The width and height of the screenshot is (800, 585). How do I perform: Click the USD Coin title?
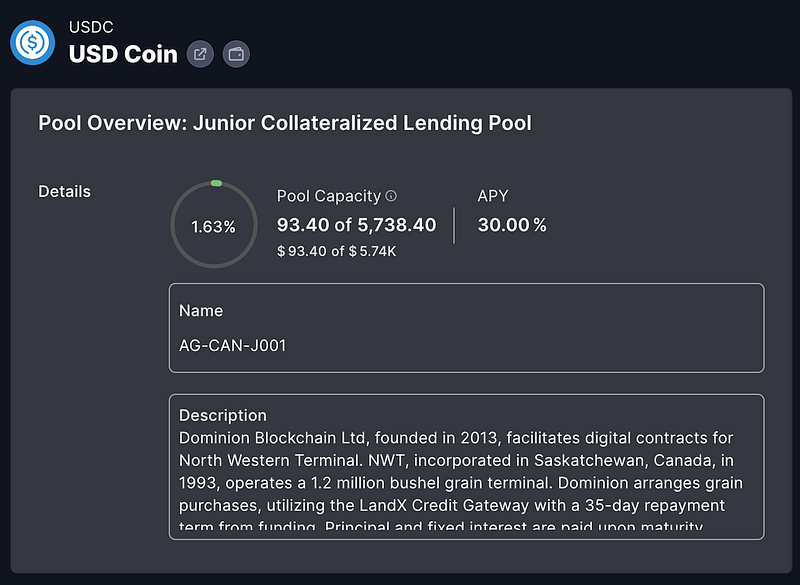[123, 54]
